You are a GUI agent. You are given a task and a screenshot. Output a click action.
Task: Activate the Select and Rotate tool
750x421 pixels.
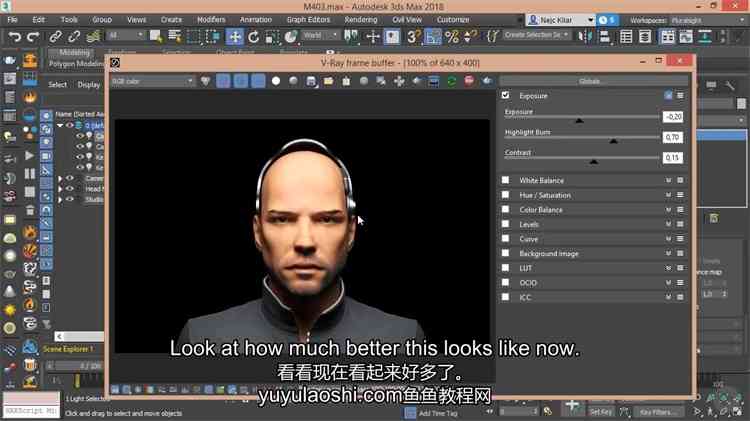(254, 36)
